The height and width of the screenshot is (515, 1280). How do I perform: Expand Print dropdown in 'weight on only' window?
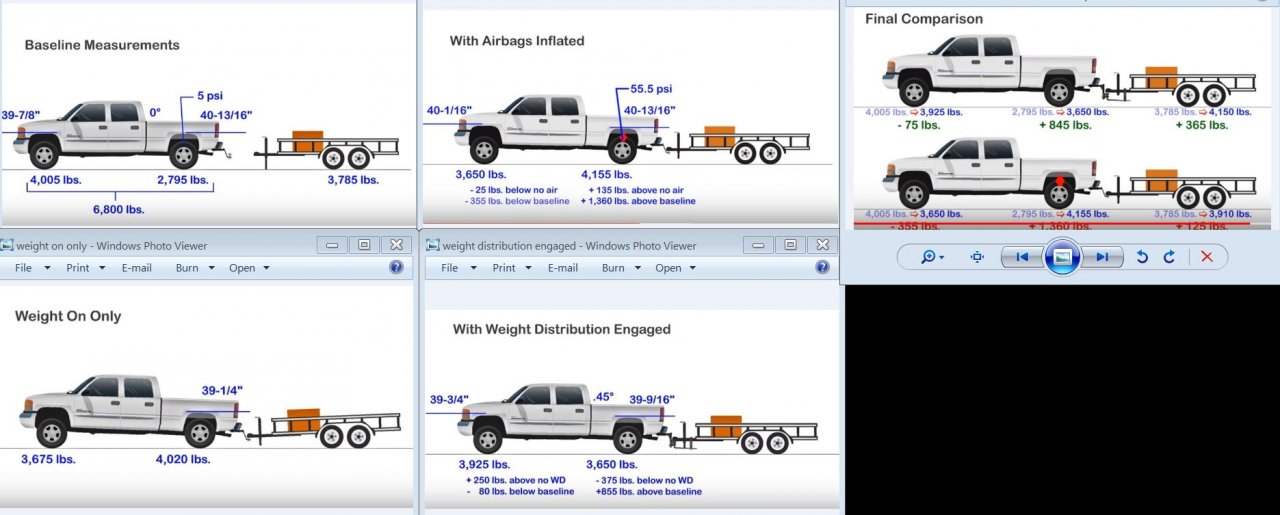(x=83, y=268)
